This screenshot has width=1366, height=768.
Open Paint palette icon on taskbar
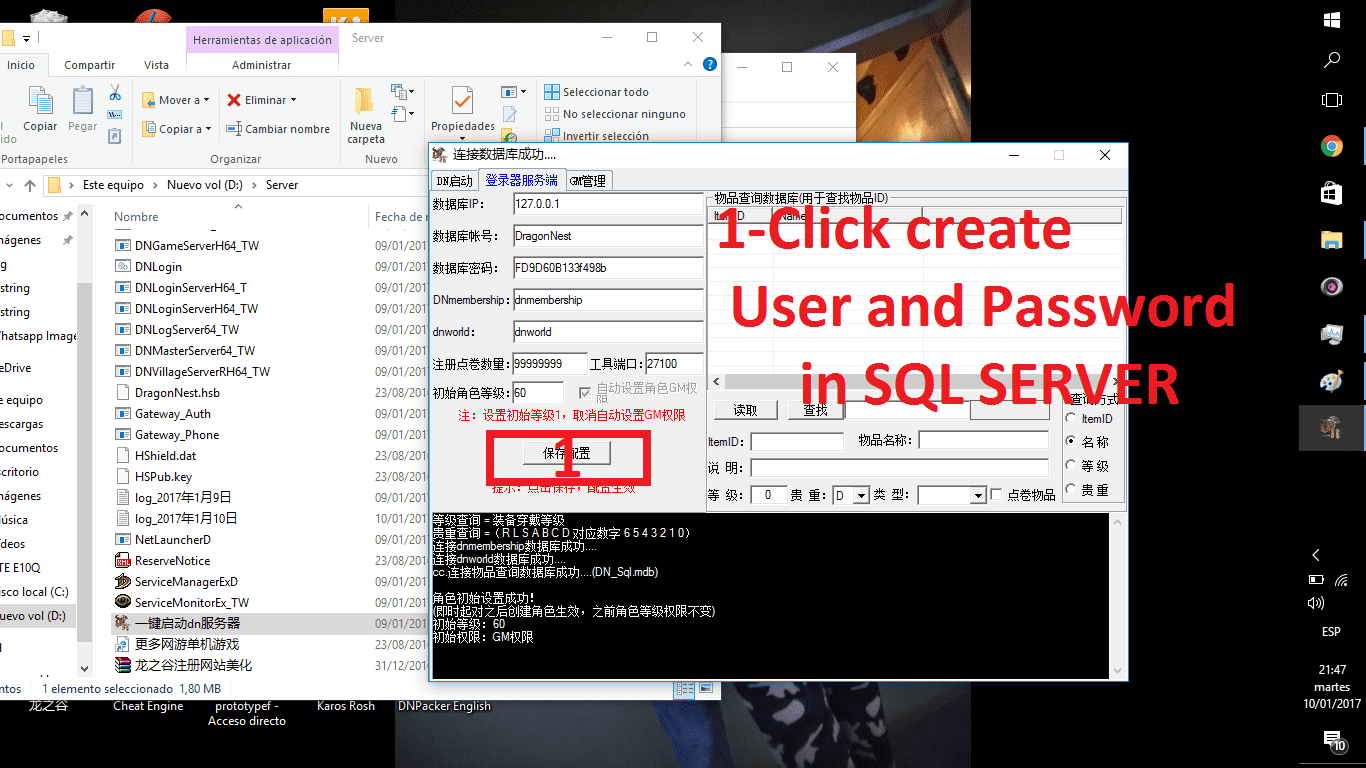click(x=1332, y=382)
